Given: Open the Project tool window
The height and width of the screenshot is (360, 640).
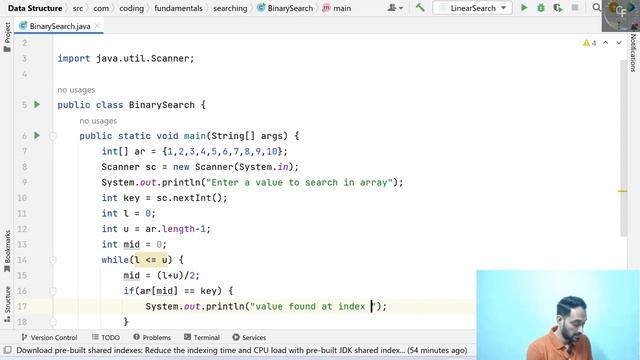Looking at the screenshot, I should [x=7, y=37].
